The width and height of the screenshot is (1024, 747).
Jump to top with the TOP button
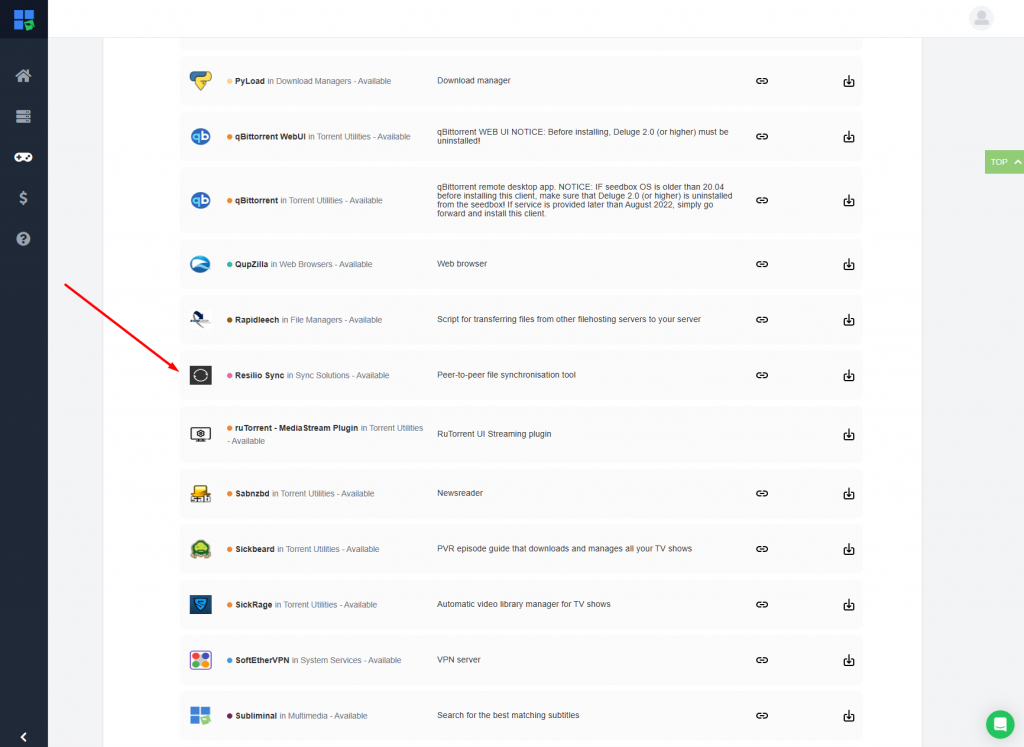click(1004, 162)
